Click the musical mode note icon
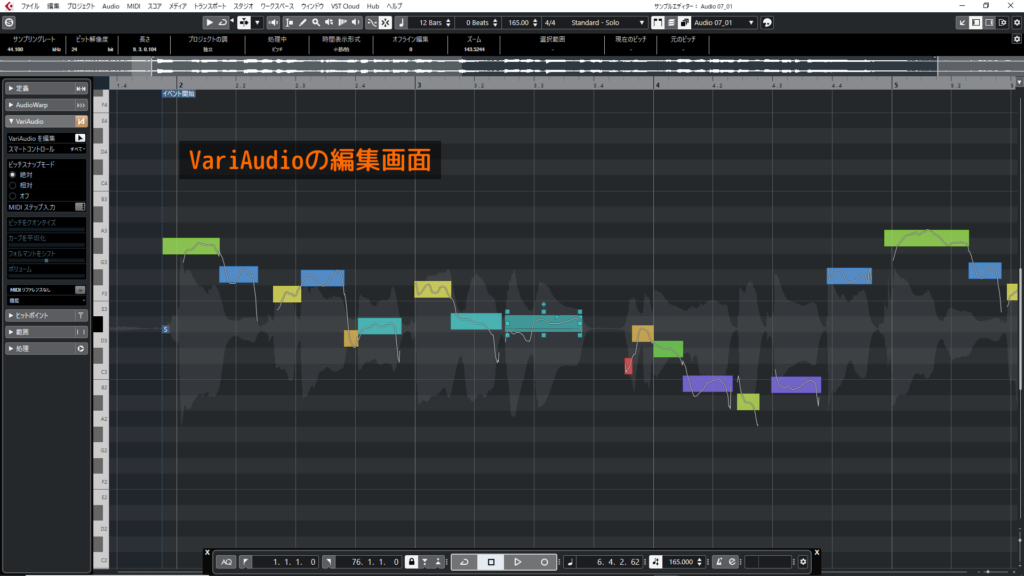Screen dimensions: 1024x576 (401, 23)
